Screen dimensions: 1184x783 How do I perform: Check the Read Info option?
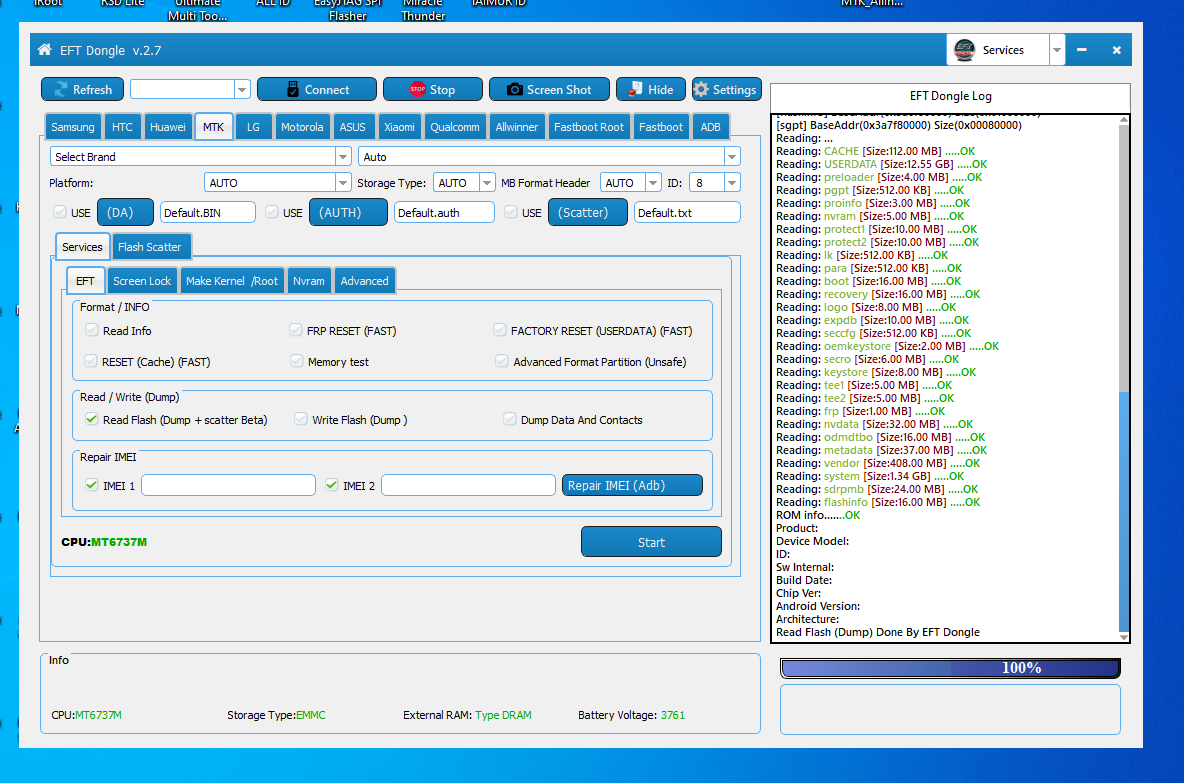pyautogui.click(x=91, y=330)
